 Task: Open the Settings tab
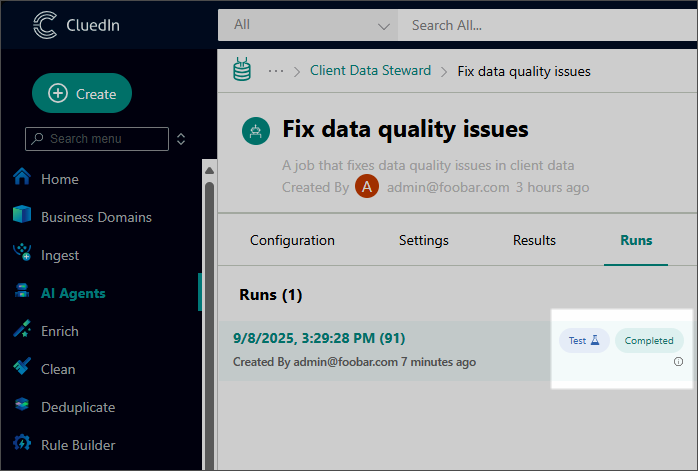(x=423, y=240)
